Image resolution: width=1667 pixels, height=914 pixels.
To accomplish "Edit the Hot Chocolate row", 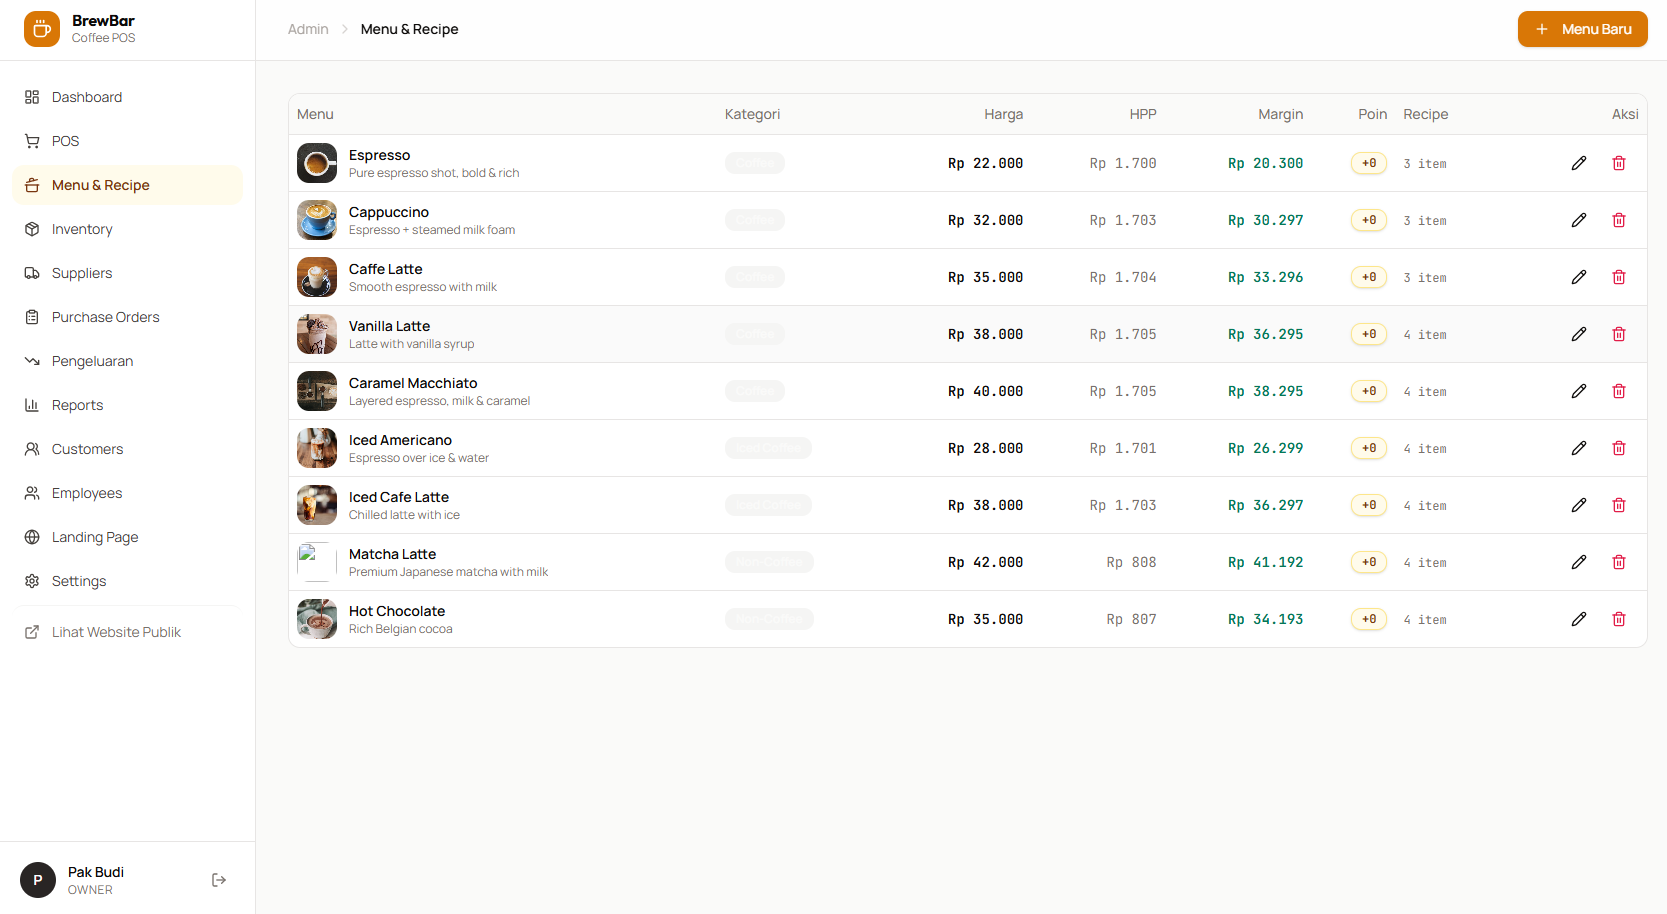I will tap(1579, 619).
